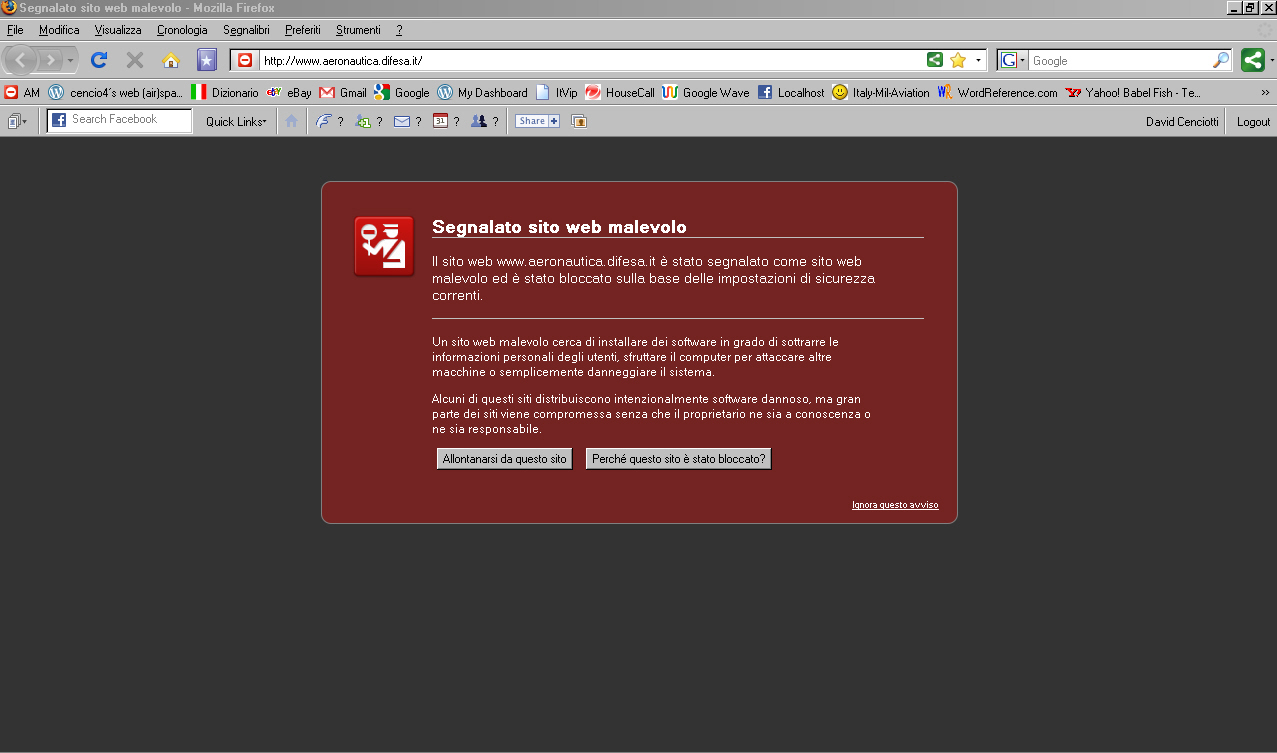Open the Google search engine selector dropdown
Image resolution: width=1277 pixels, height=753 pixels.
click(x=1013, y=60)
